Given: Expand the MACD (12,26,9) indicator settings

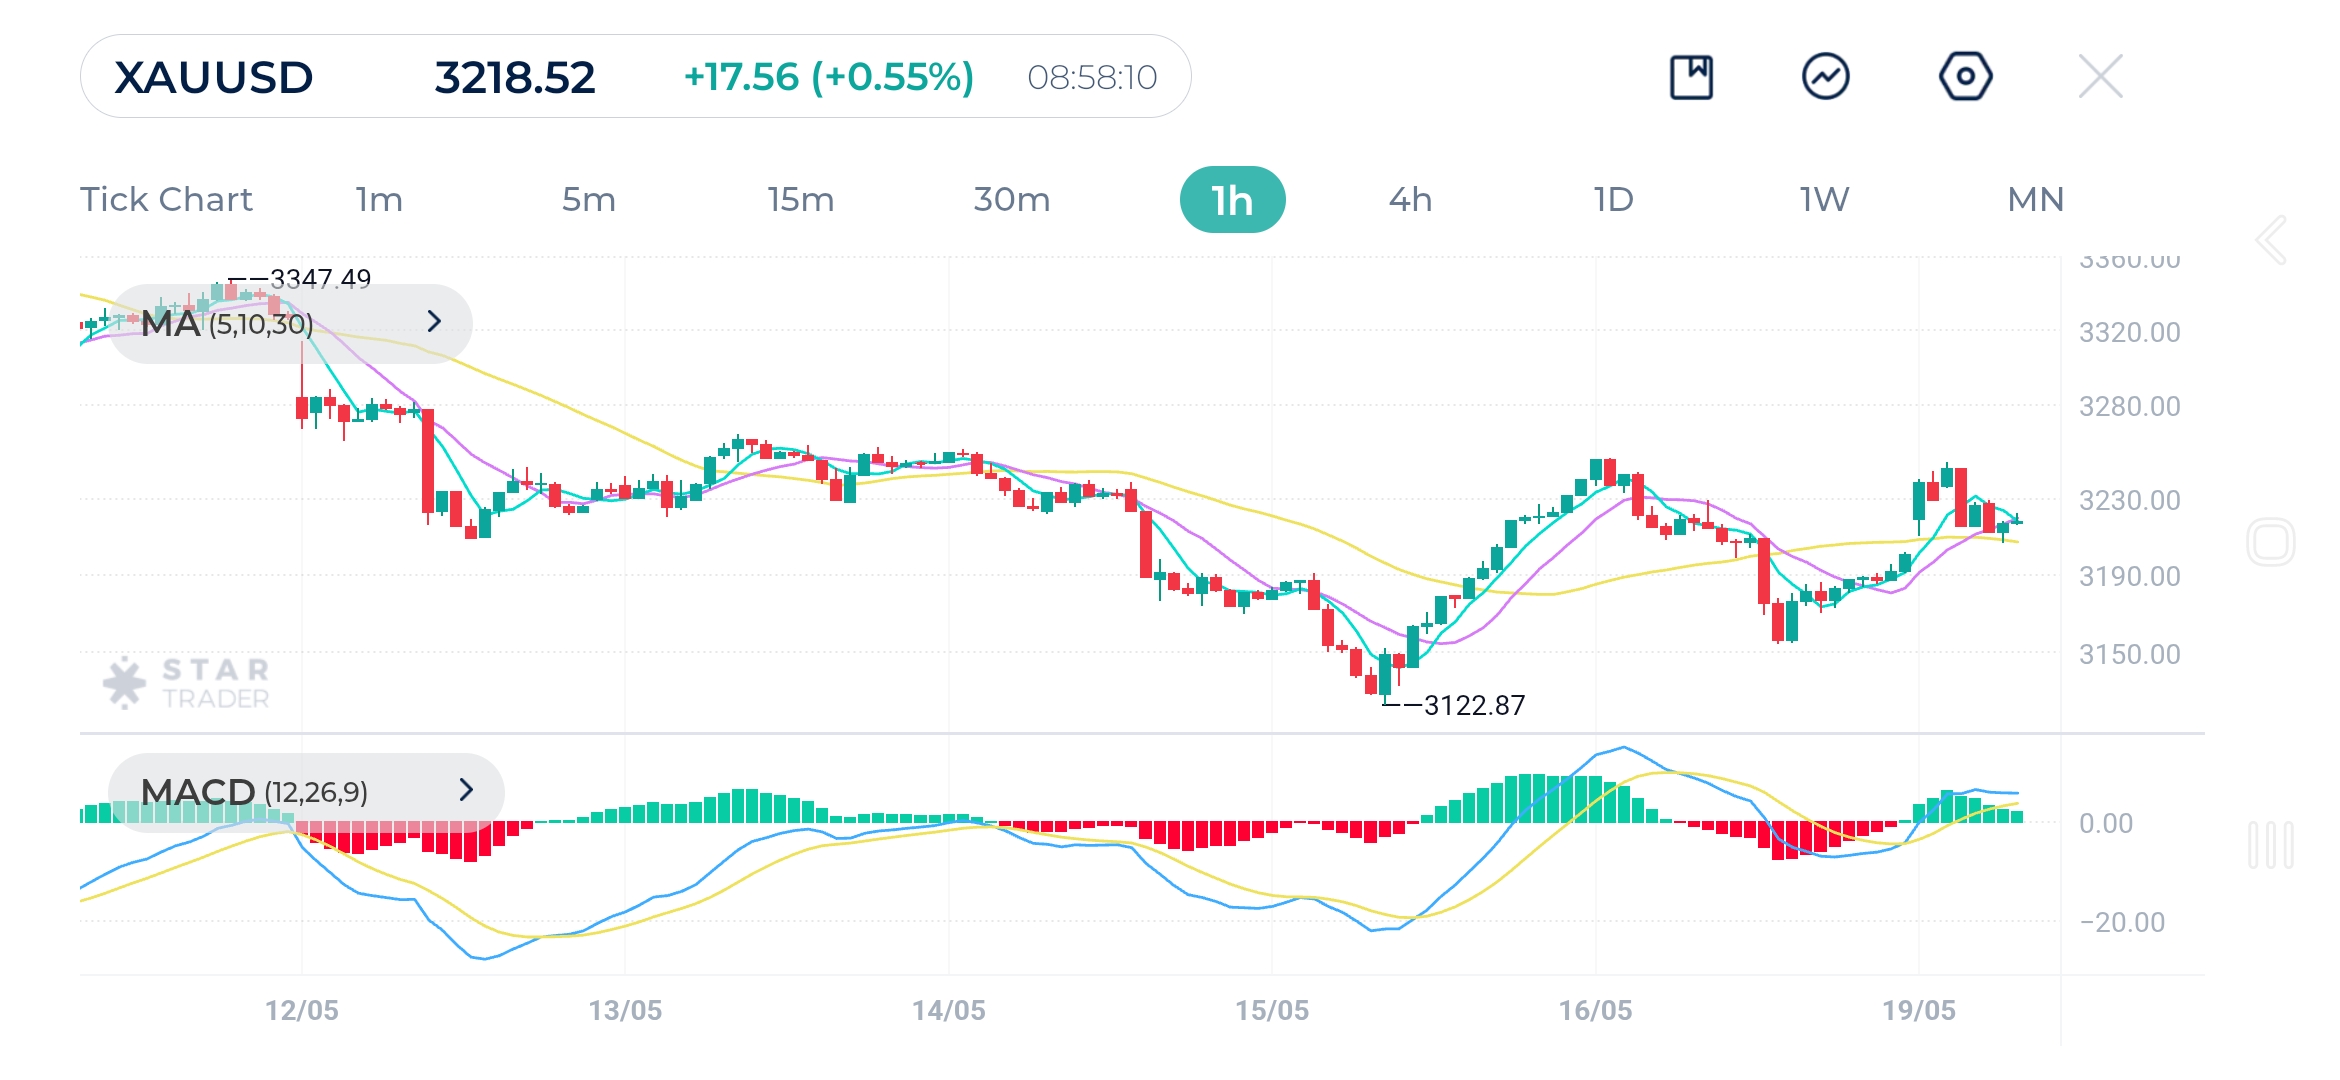Looking at the screenshot, I should 466,791.
